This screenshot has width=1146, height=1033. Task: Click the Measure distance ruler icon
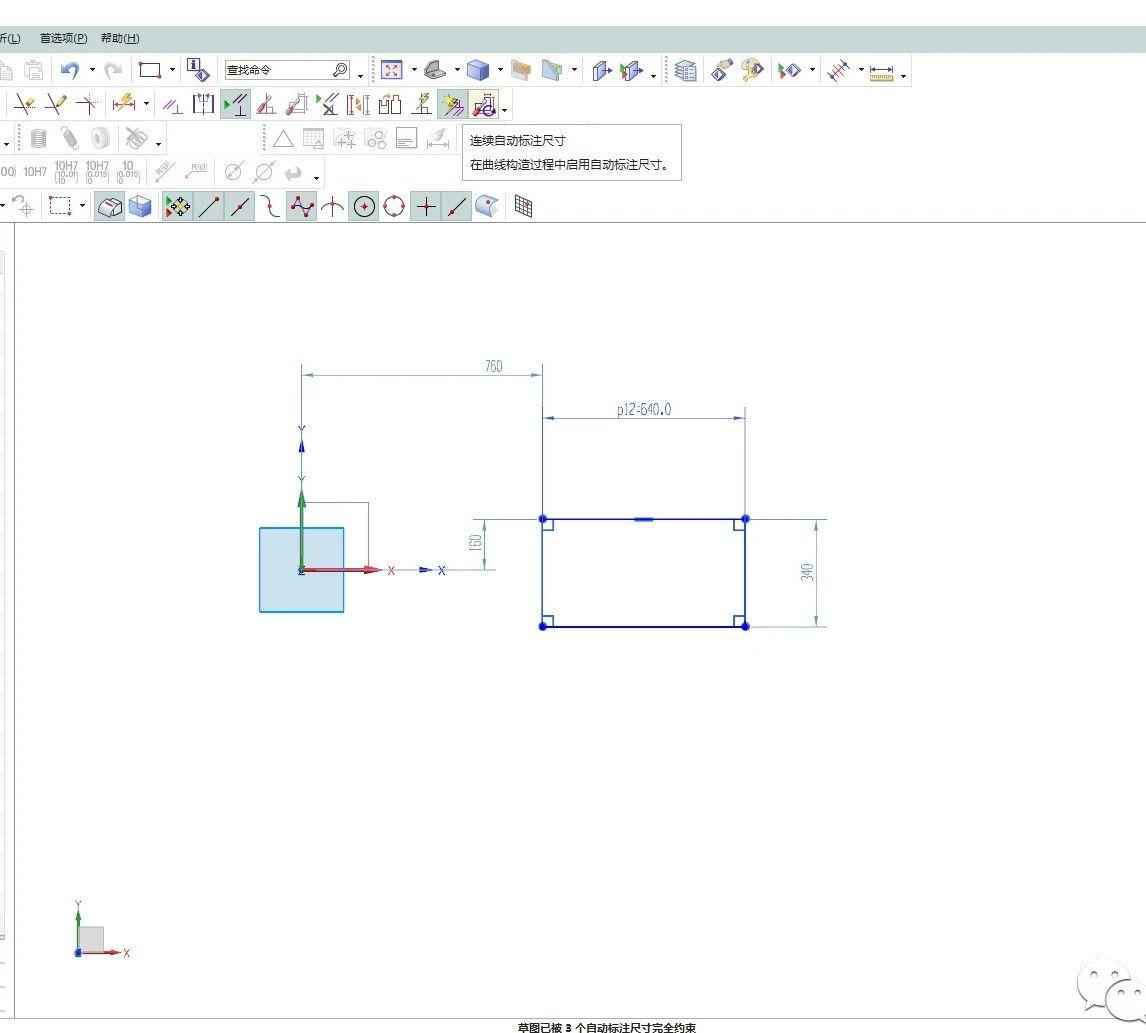pos(881,71)
